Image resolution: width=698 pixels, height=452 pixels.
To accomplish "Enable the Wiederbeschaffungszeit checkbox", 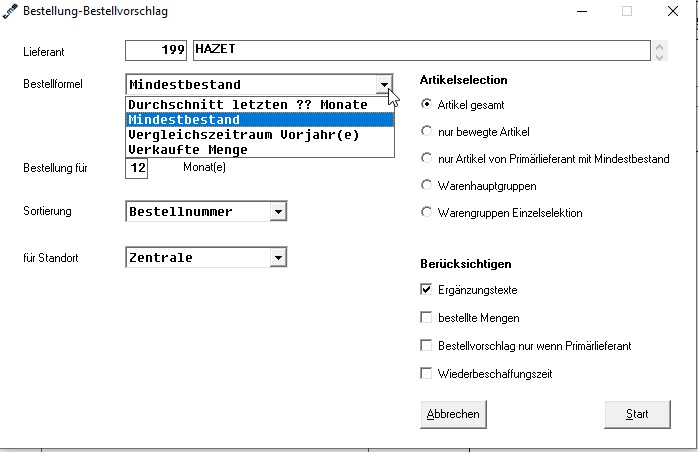I will 426,373.
